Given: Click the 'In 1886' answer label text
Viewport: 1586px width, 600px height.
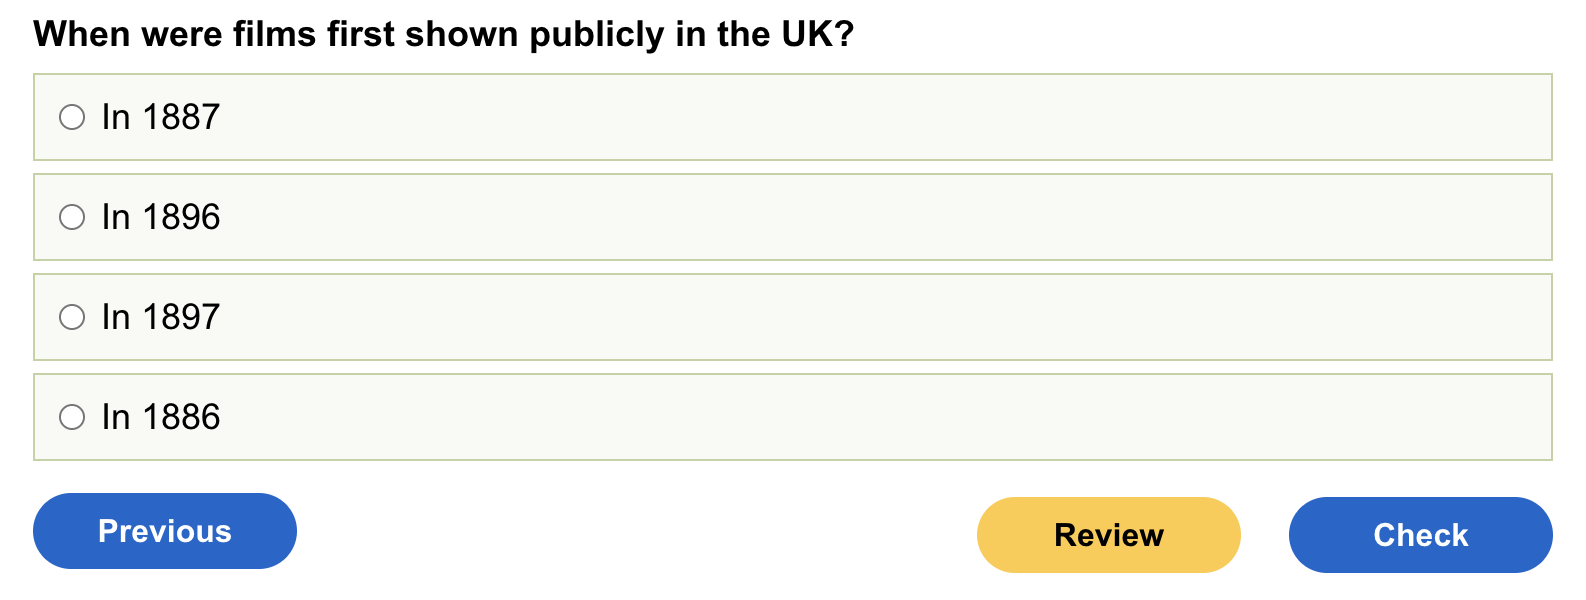Looking at the screenshot, I should point(161,417).
